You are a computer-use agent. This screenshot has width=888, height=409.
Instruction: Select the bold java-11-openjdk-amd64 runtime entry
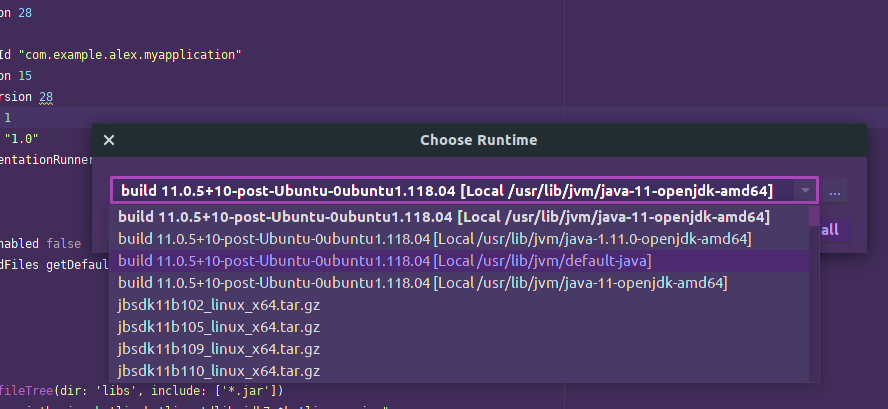point(459,217)
